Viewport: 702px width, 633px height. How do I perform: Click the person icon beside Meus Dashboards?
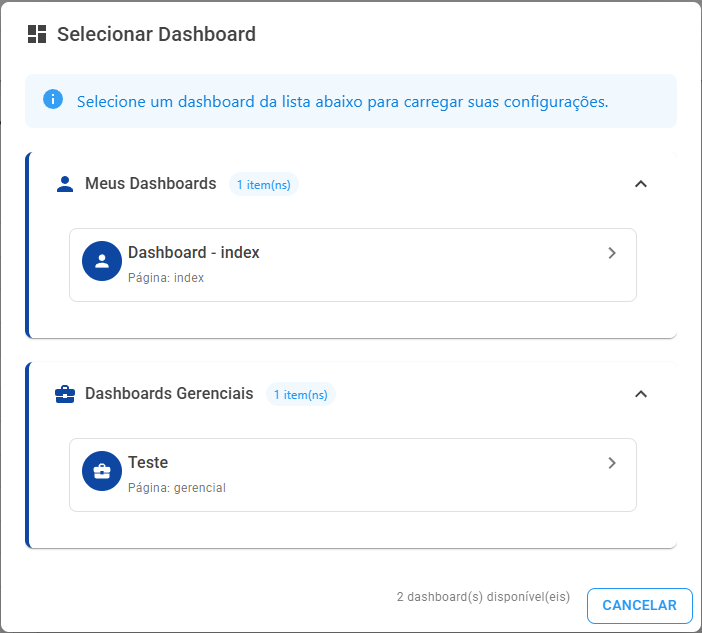click(65, 184)
